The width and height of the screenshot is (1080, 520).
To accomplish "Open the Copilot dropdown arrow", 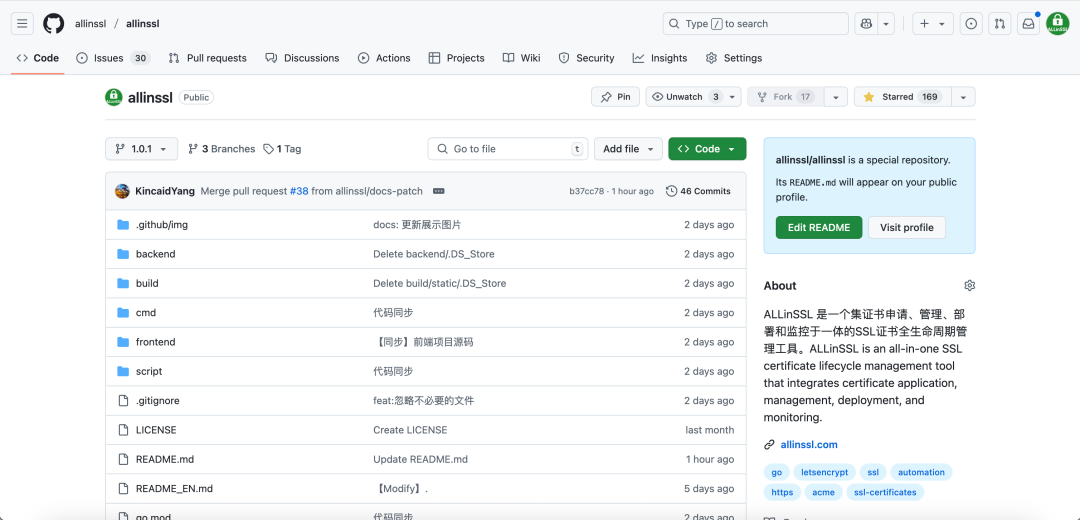I will [886, 23].
